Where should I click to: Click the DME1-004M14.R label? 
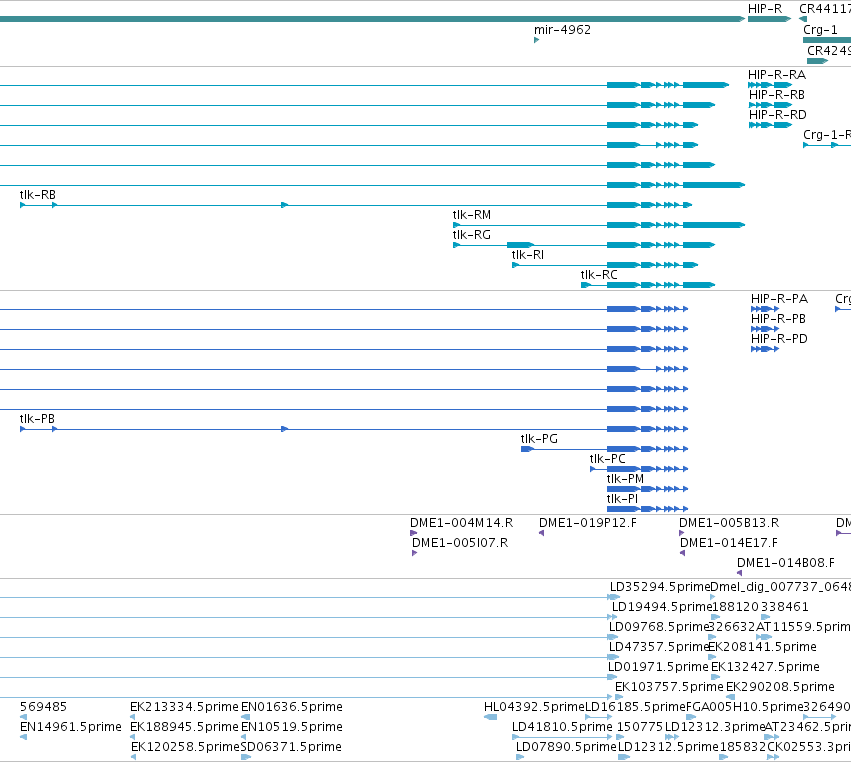tap(461, 523)
